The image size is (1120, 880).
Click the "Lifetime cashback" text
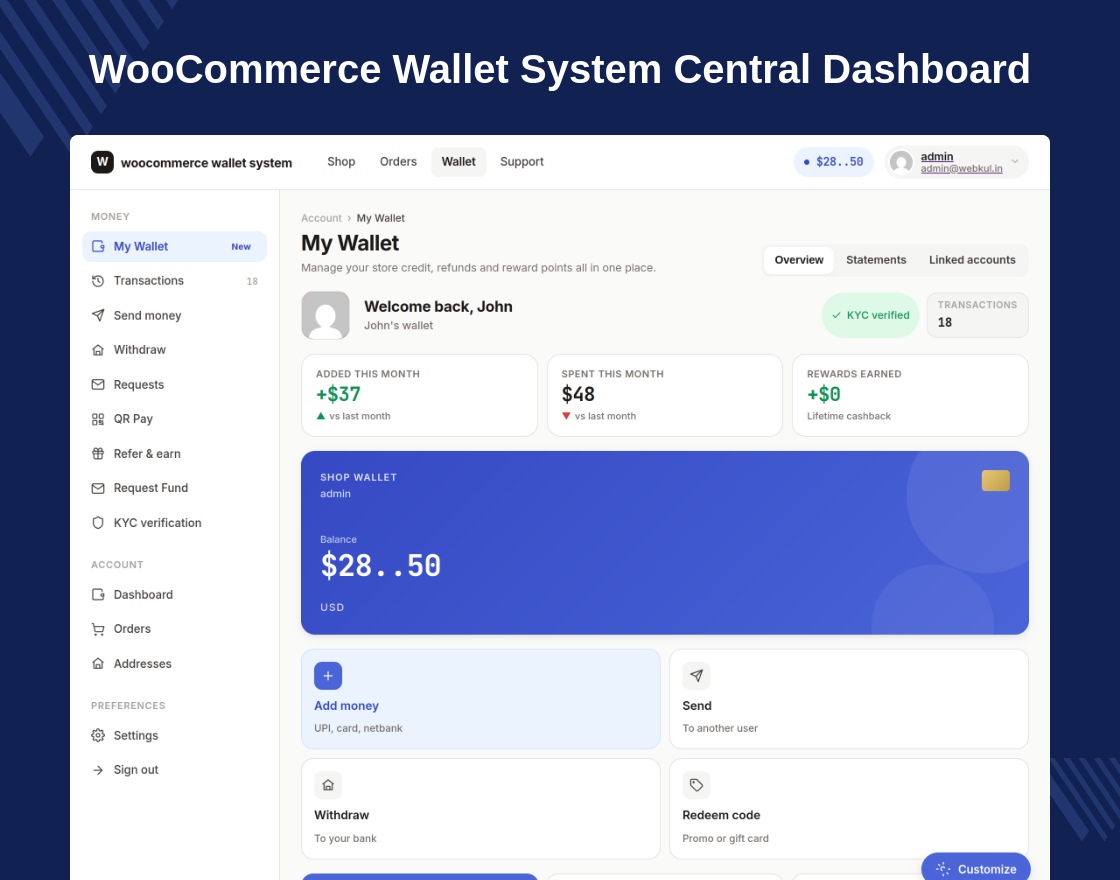(x=849, y=416)
